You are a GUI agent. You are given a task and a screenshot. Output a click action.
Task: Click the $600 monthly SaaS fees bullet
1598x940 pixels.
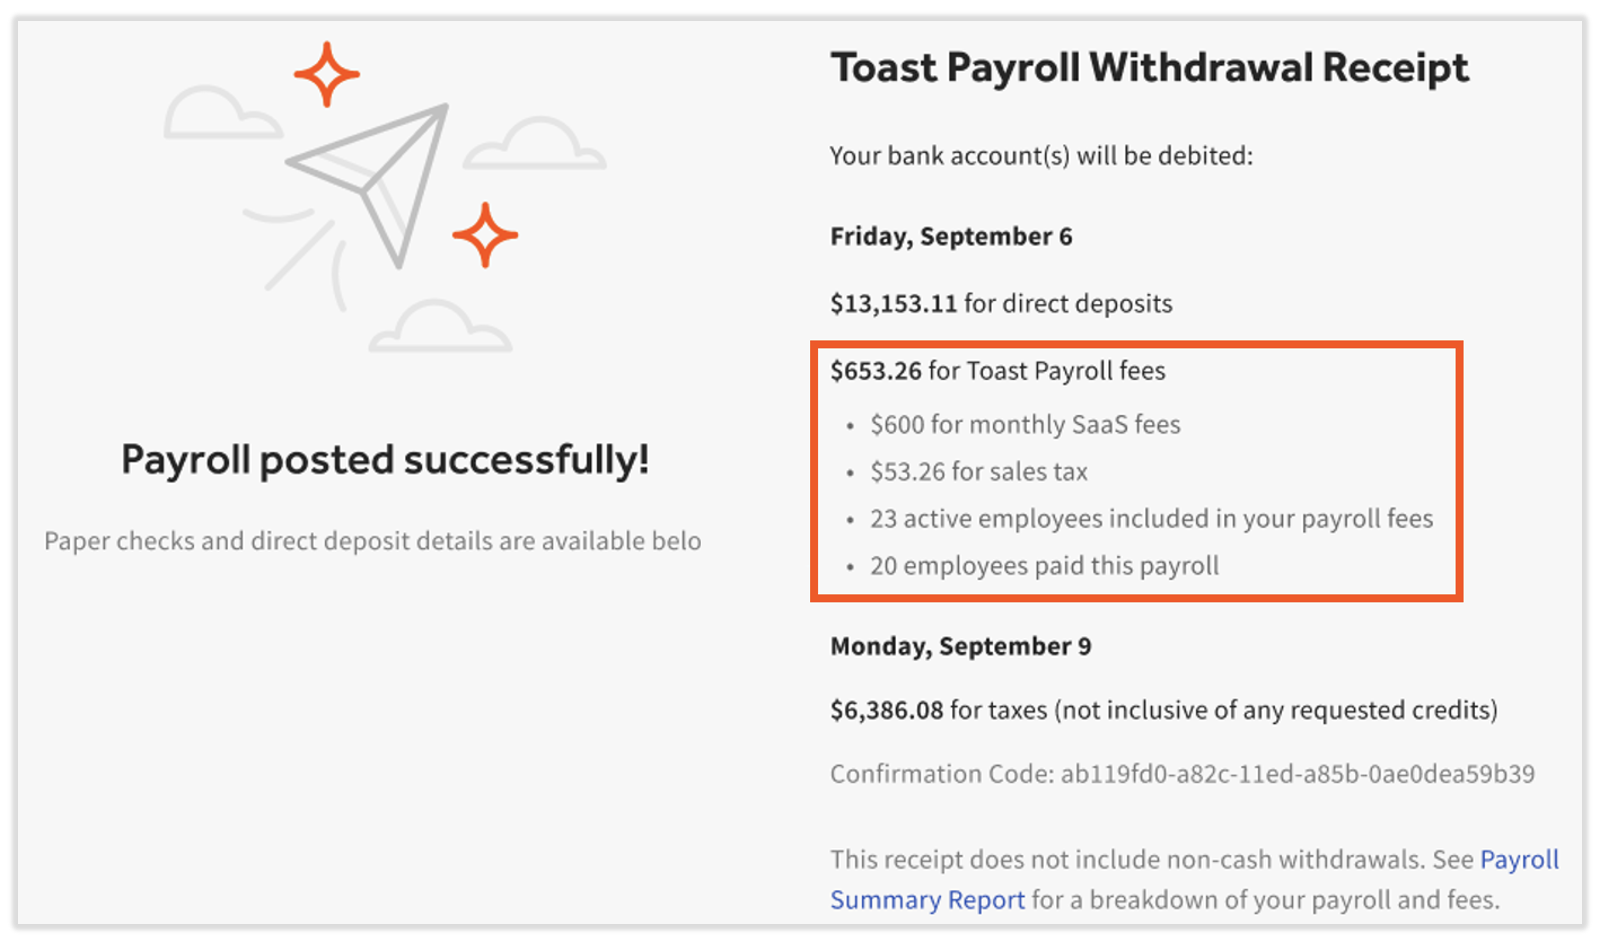tap(1025, 425)
